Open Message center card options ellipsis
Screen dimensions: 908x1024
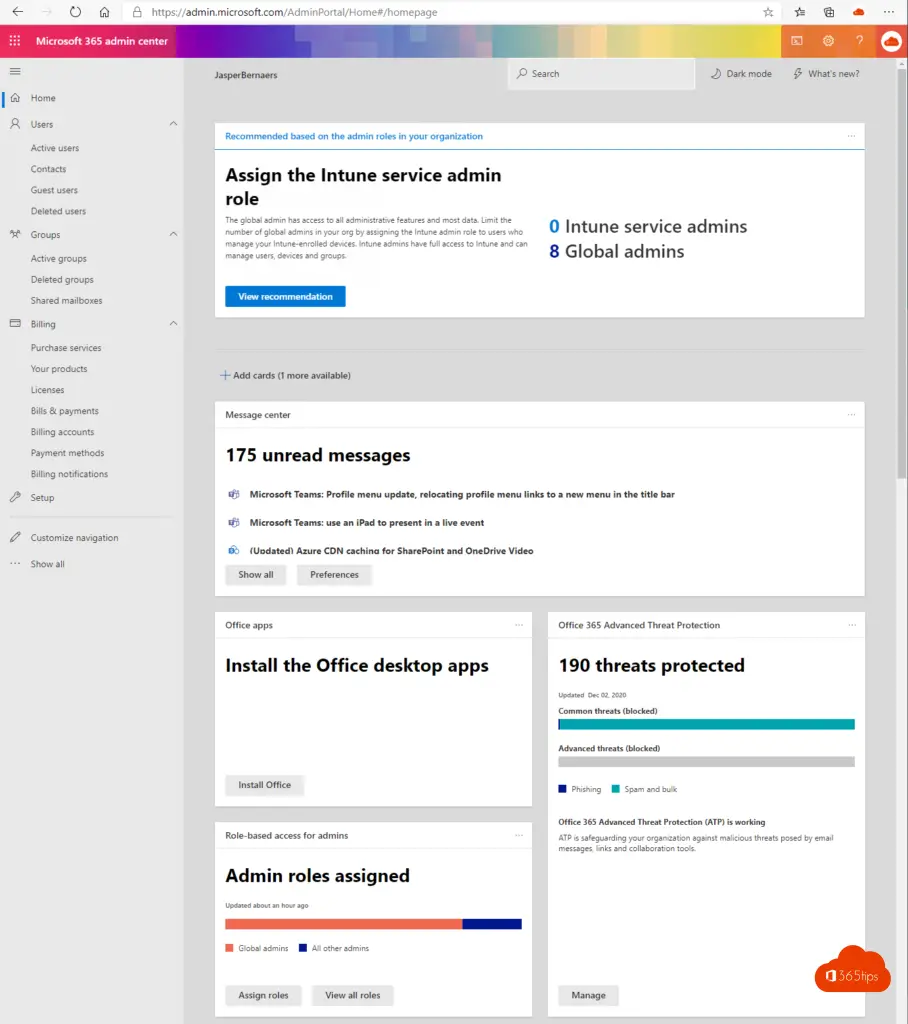(851, 414)
